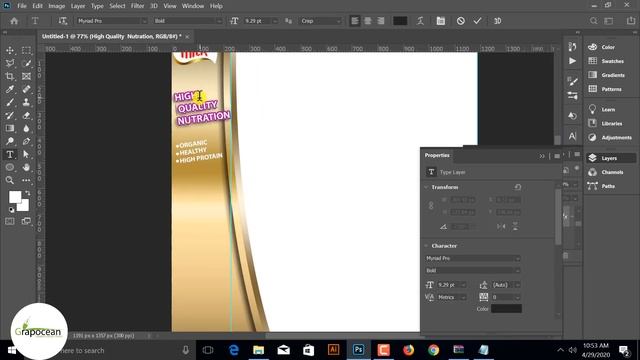
Task: Select the Frame tool
Action: (26, 76)
